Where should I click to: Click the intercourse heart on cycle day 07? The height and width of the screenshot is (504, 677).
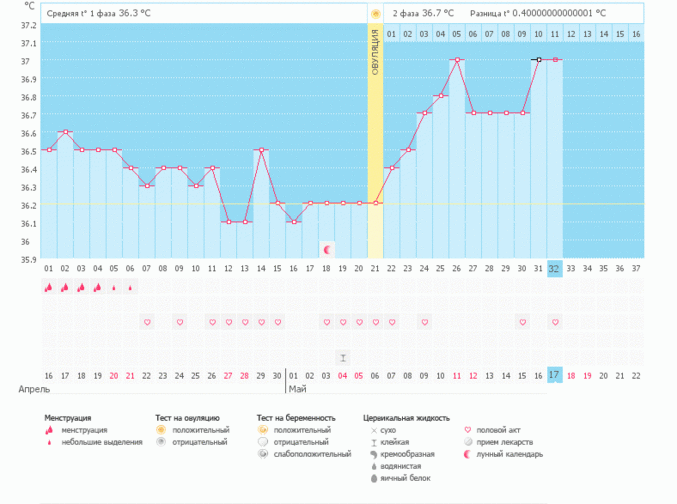tap(147, 322)
